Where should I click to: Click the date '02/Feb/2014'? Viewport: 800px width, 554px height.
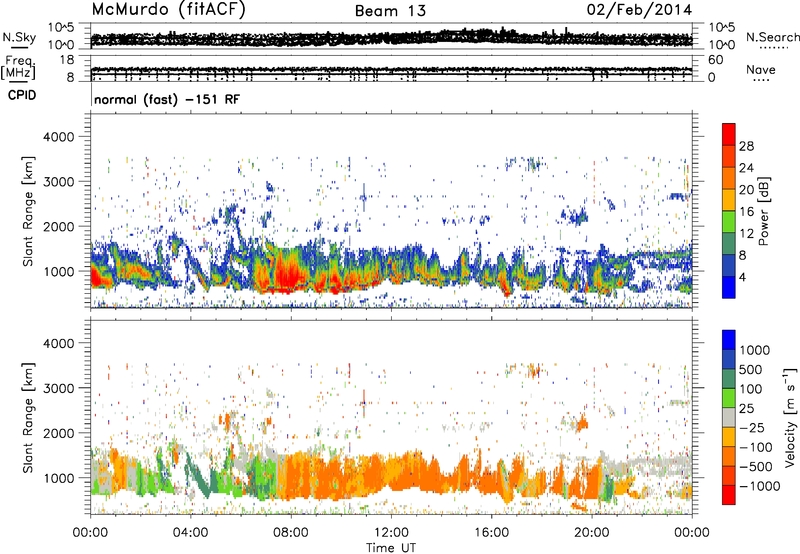(639, 10)
